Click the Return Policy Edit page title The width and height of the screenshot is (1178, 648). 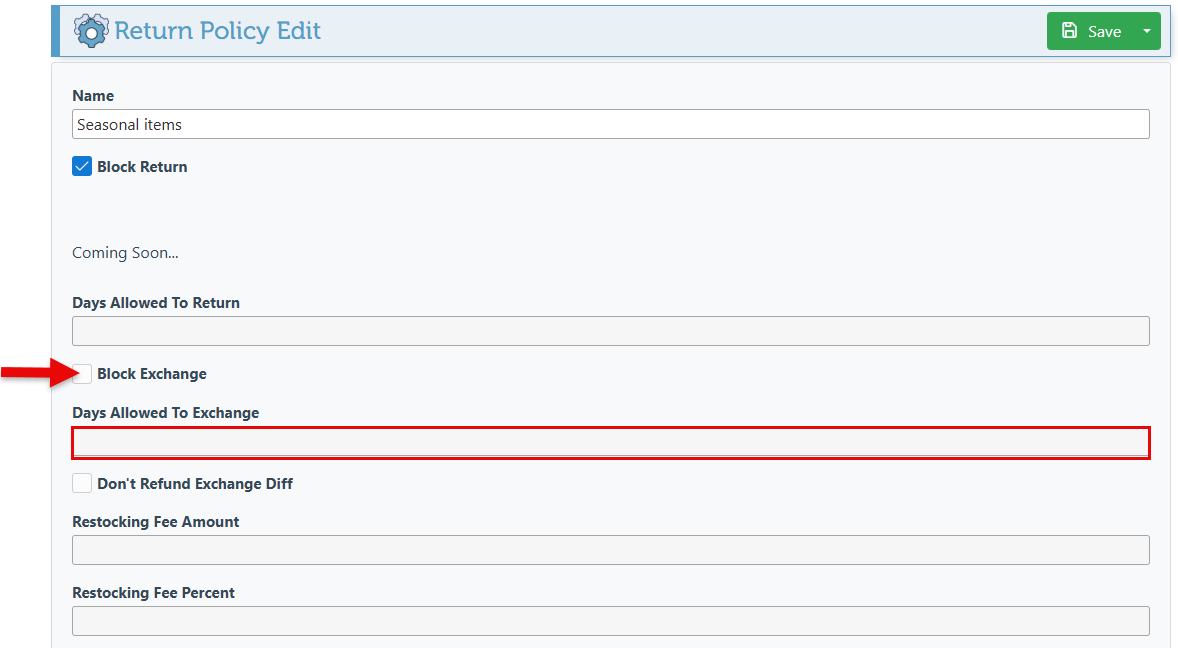tap(218, 31)
